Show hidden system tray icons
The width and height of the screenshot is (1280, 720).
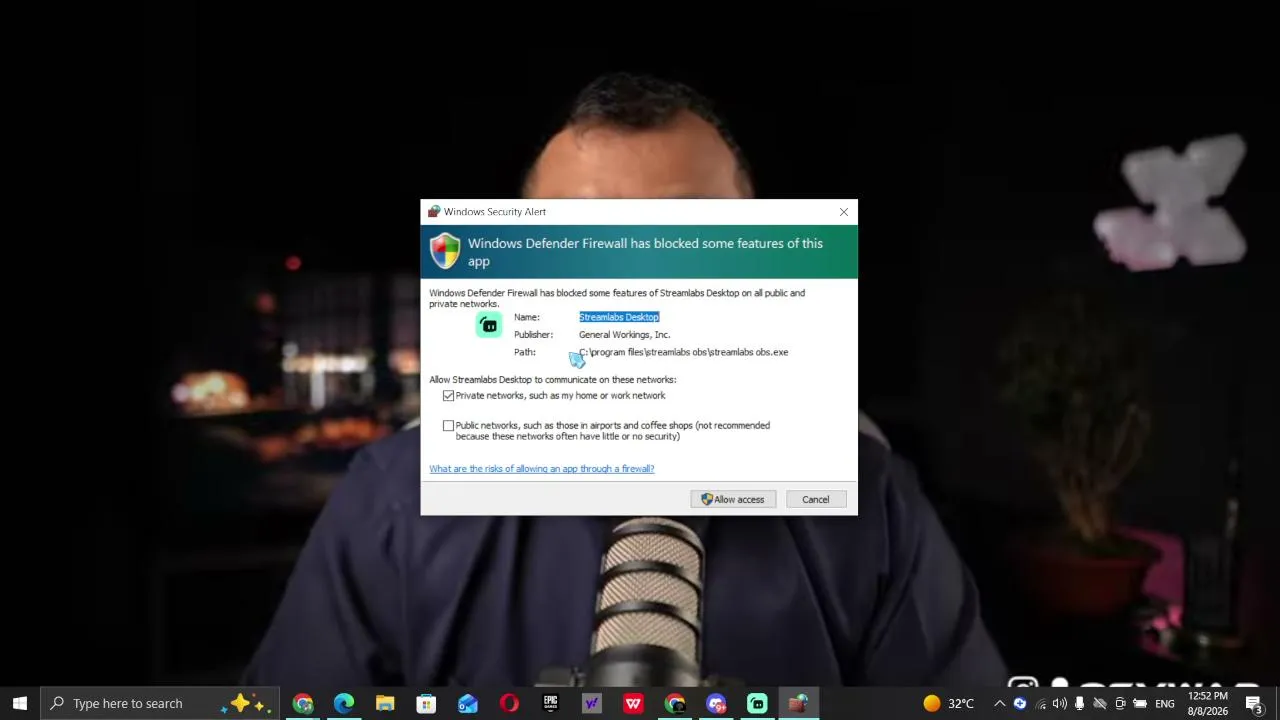[999, 703]
